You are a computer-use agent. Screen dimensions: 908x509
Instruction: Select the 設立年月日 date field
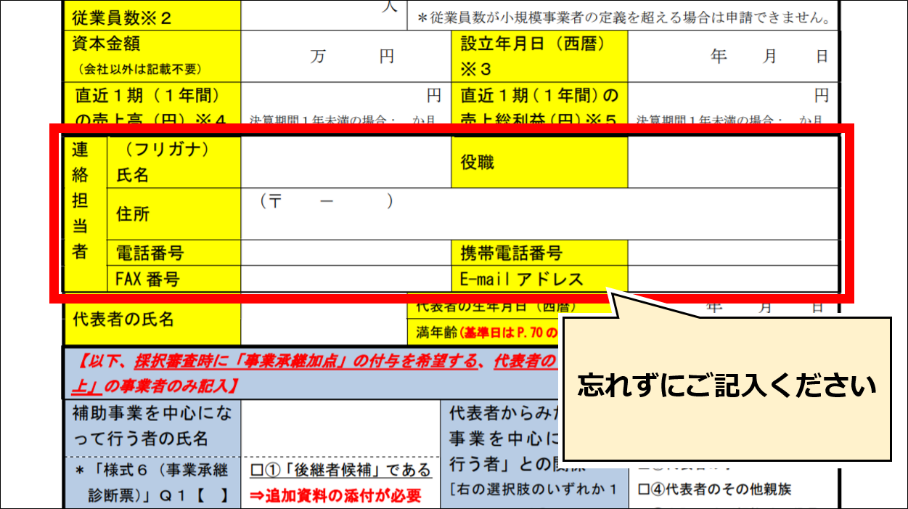[x=732, y=57]
